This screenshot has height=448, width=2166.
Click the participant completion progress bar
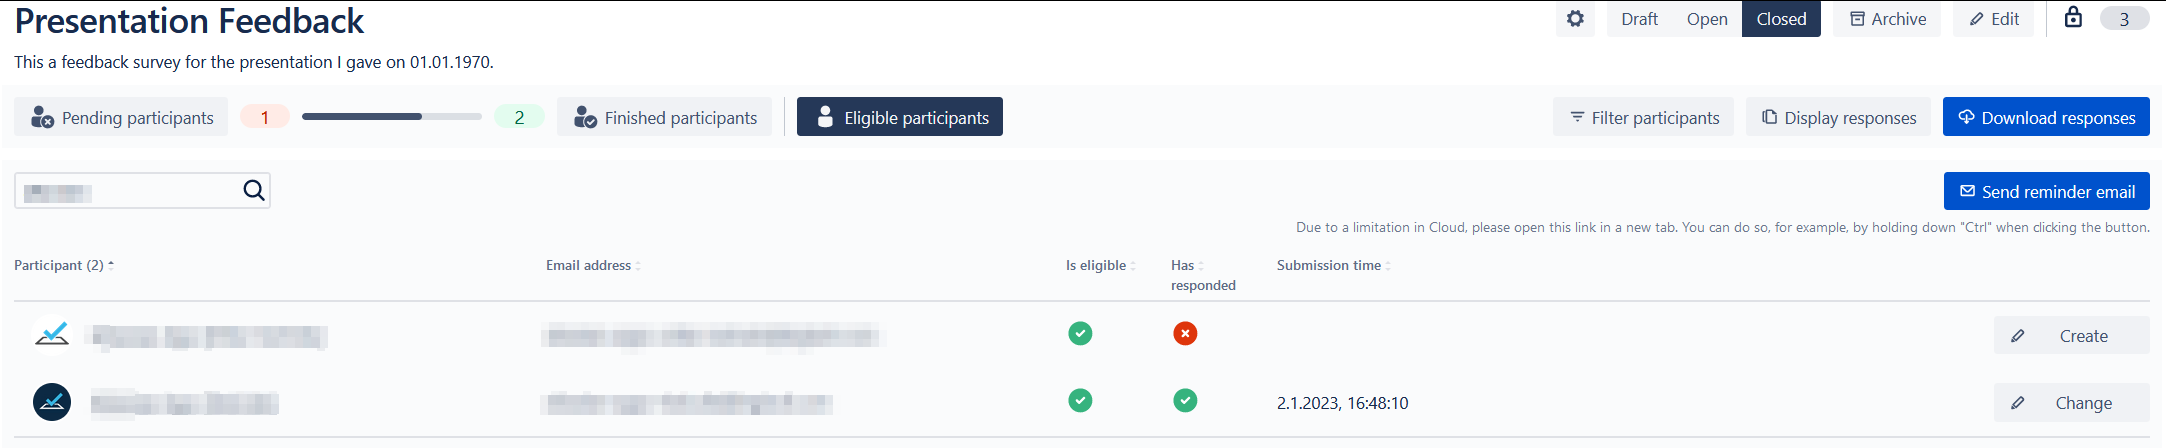tap(391, 117)
